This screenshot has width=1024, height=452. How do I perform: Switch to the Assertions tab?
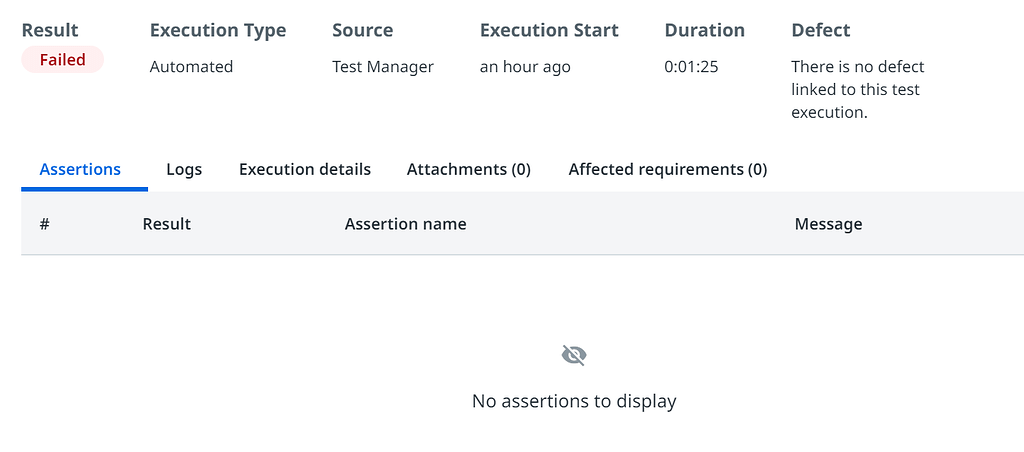[x=80, y=169]
